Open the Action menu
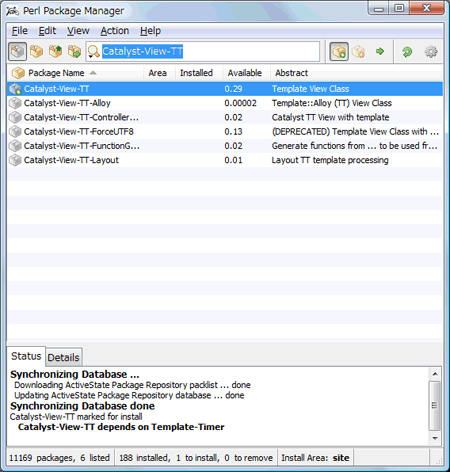Screen dimensions: 450x472 coord(115,31)
